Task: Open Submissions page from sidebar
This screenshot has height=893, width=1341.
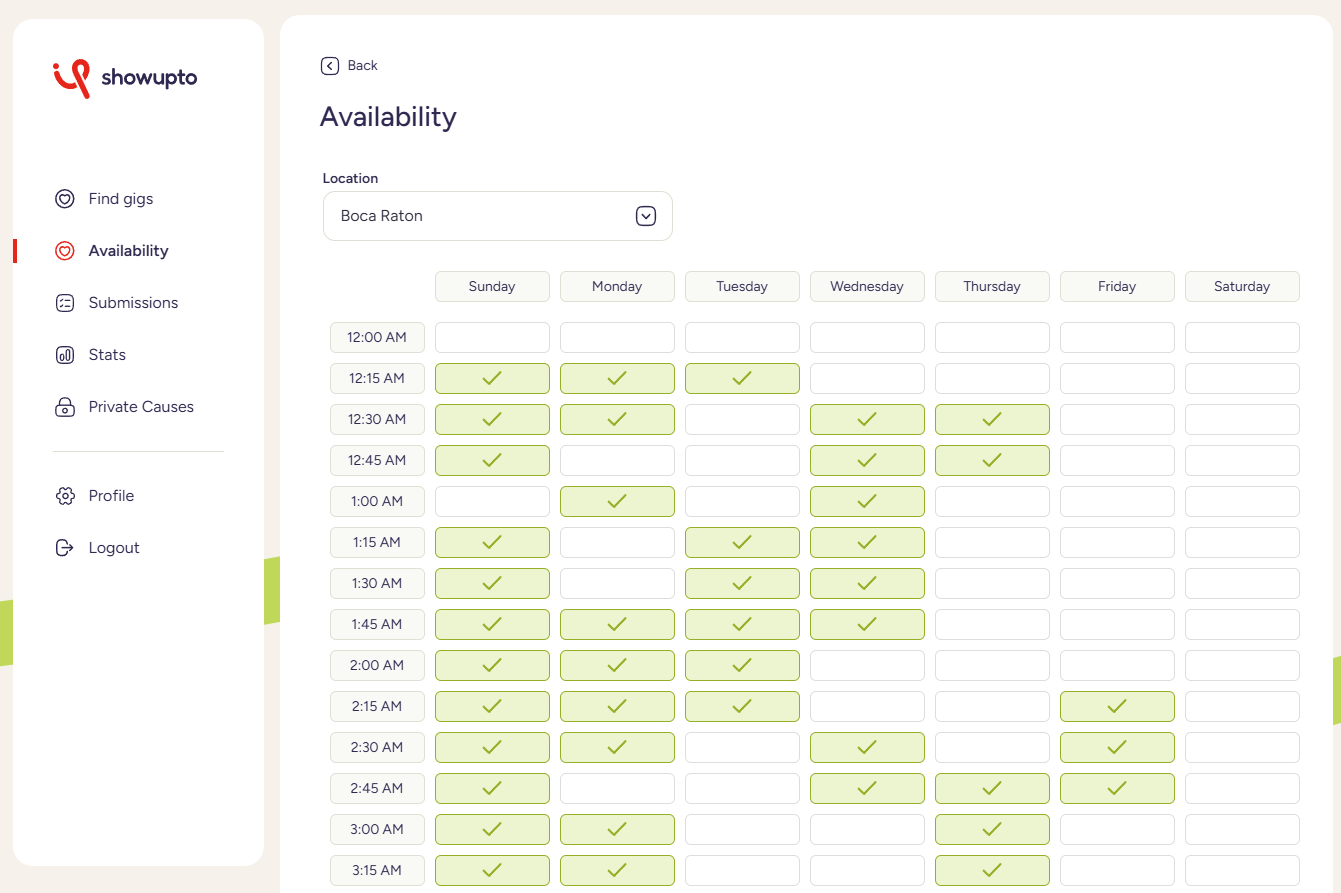Action: [x=133, y=303]
